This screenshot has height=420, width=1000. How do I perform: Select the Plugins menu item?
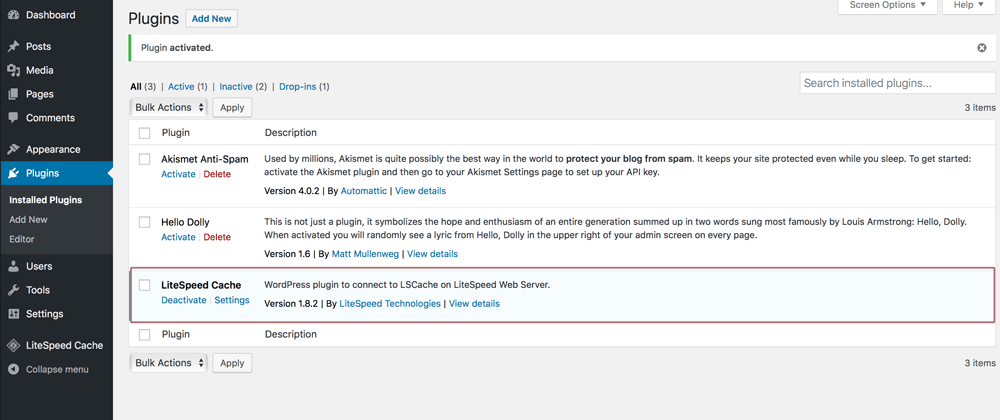tap(42, 173)
